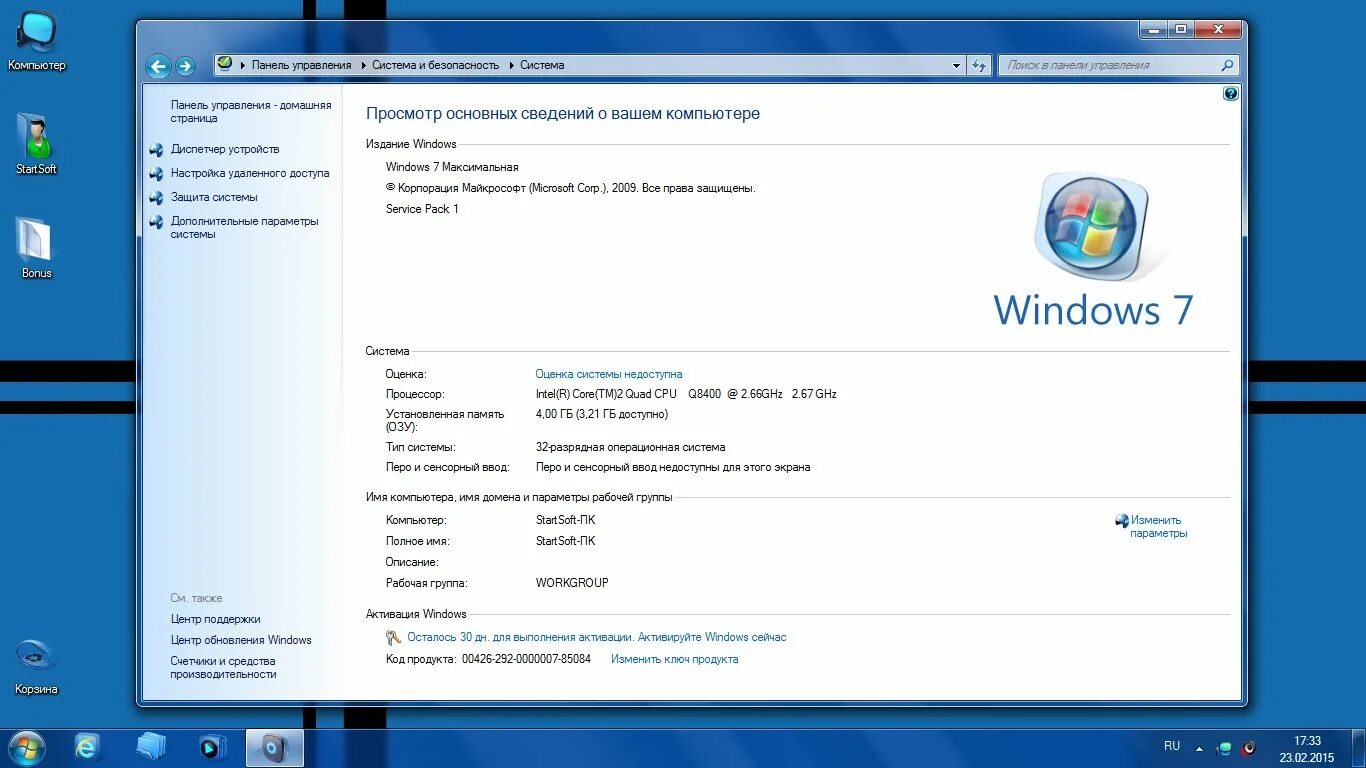Select Панель управления breadcrumb

click(x=302, y=65)
